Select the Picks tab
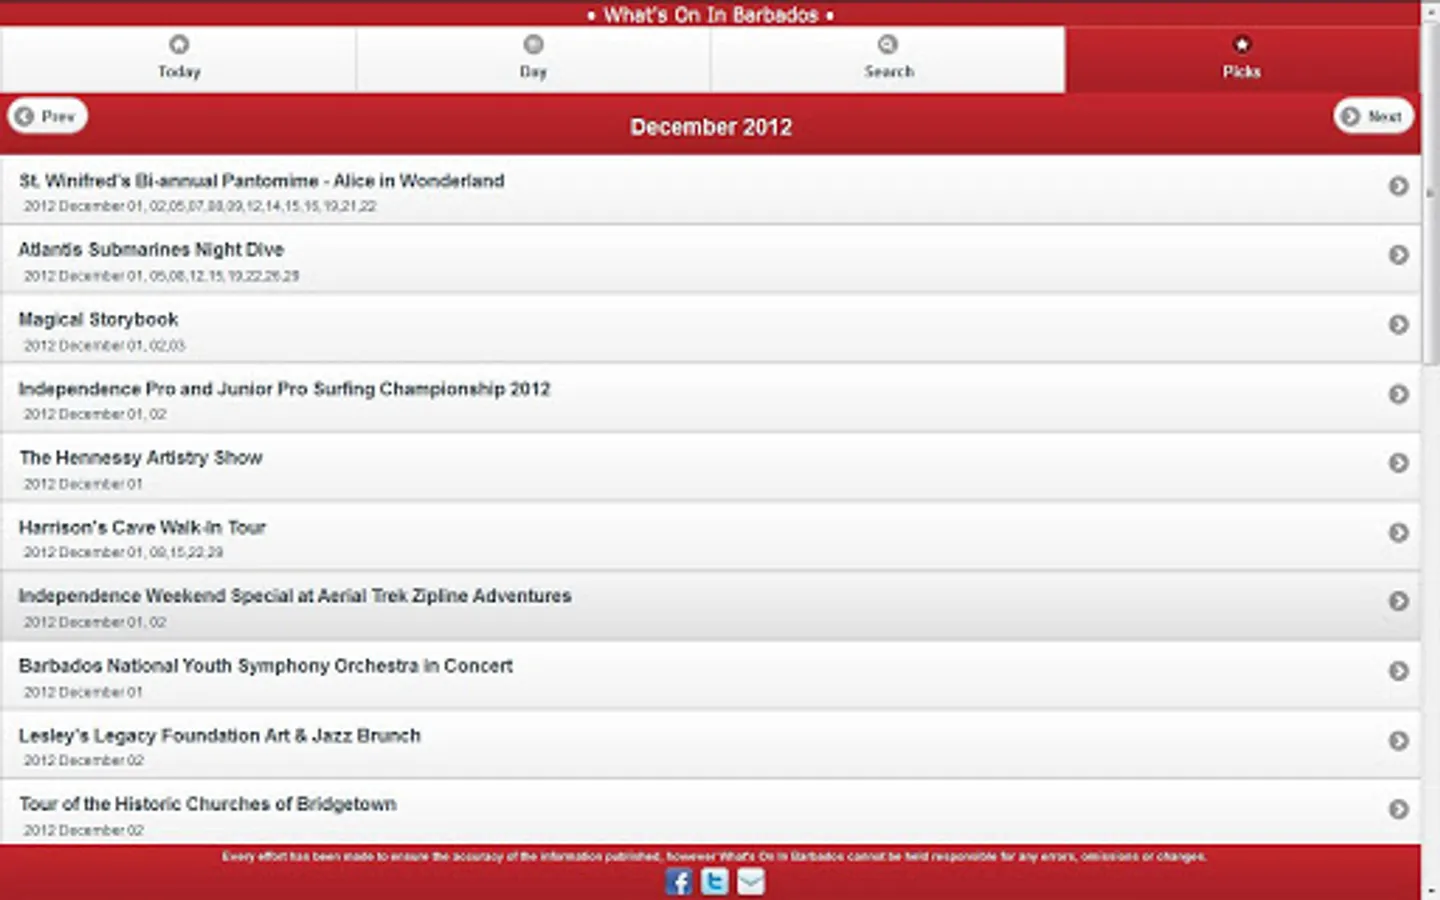This screenshot has height=900, width=1440. pos(1242,59)
